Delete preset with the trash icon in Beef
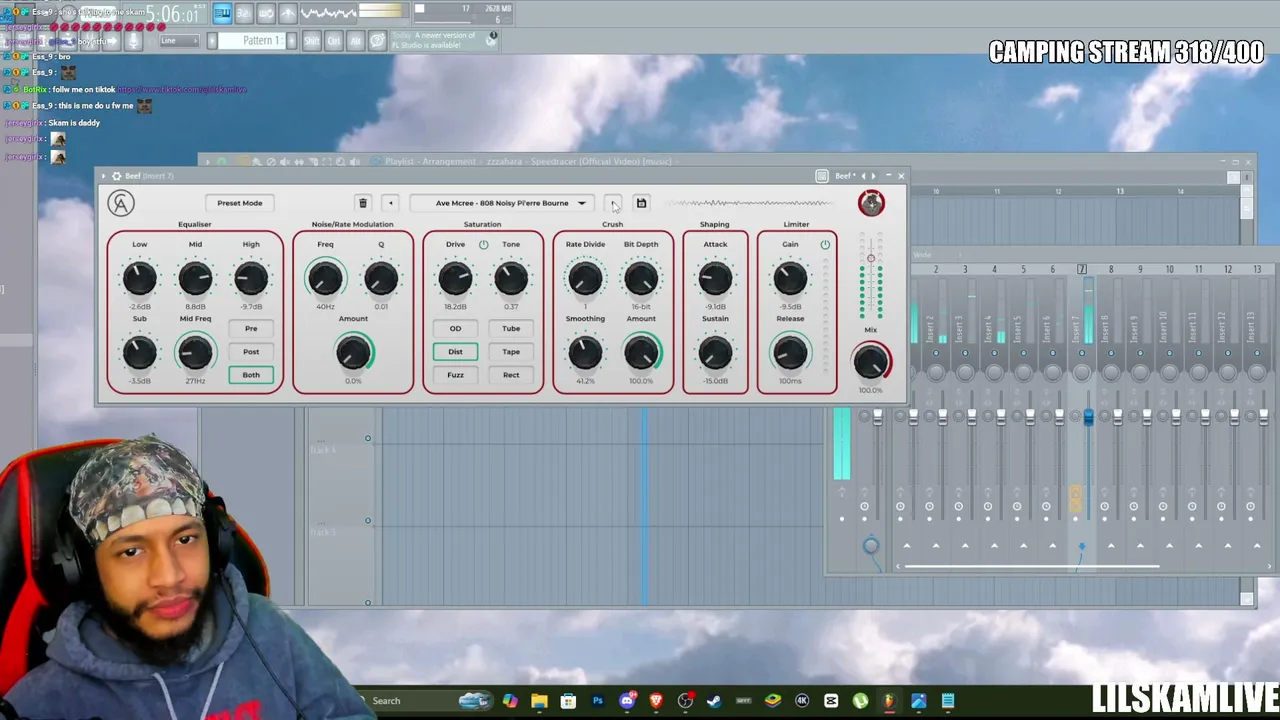The width and height of the screenshot is (1280, 720). click(363, 203)
